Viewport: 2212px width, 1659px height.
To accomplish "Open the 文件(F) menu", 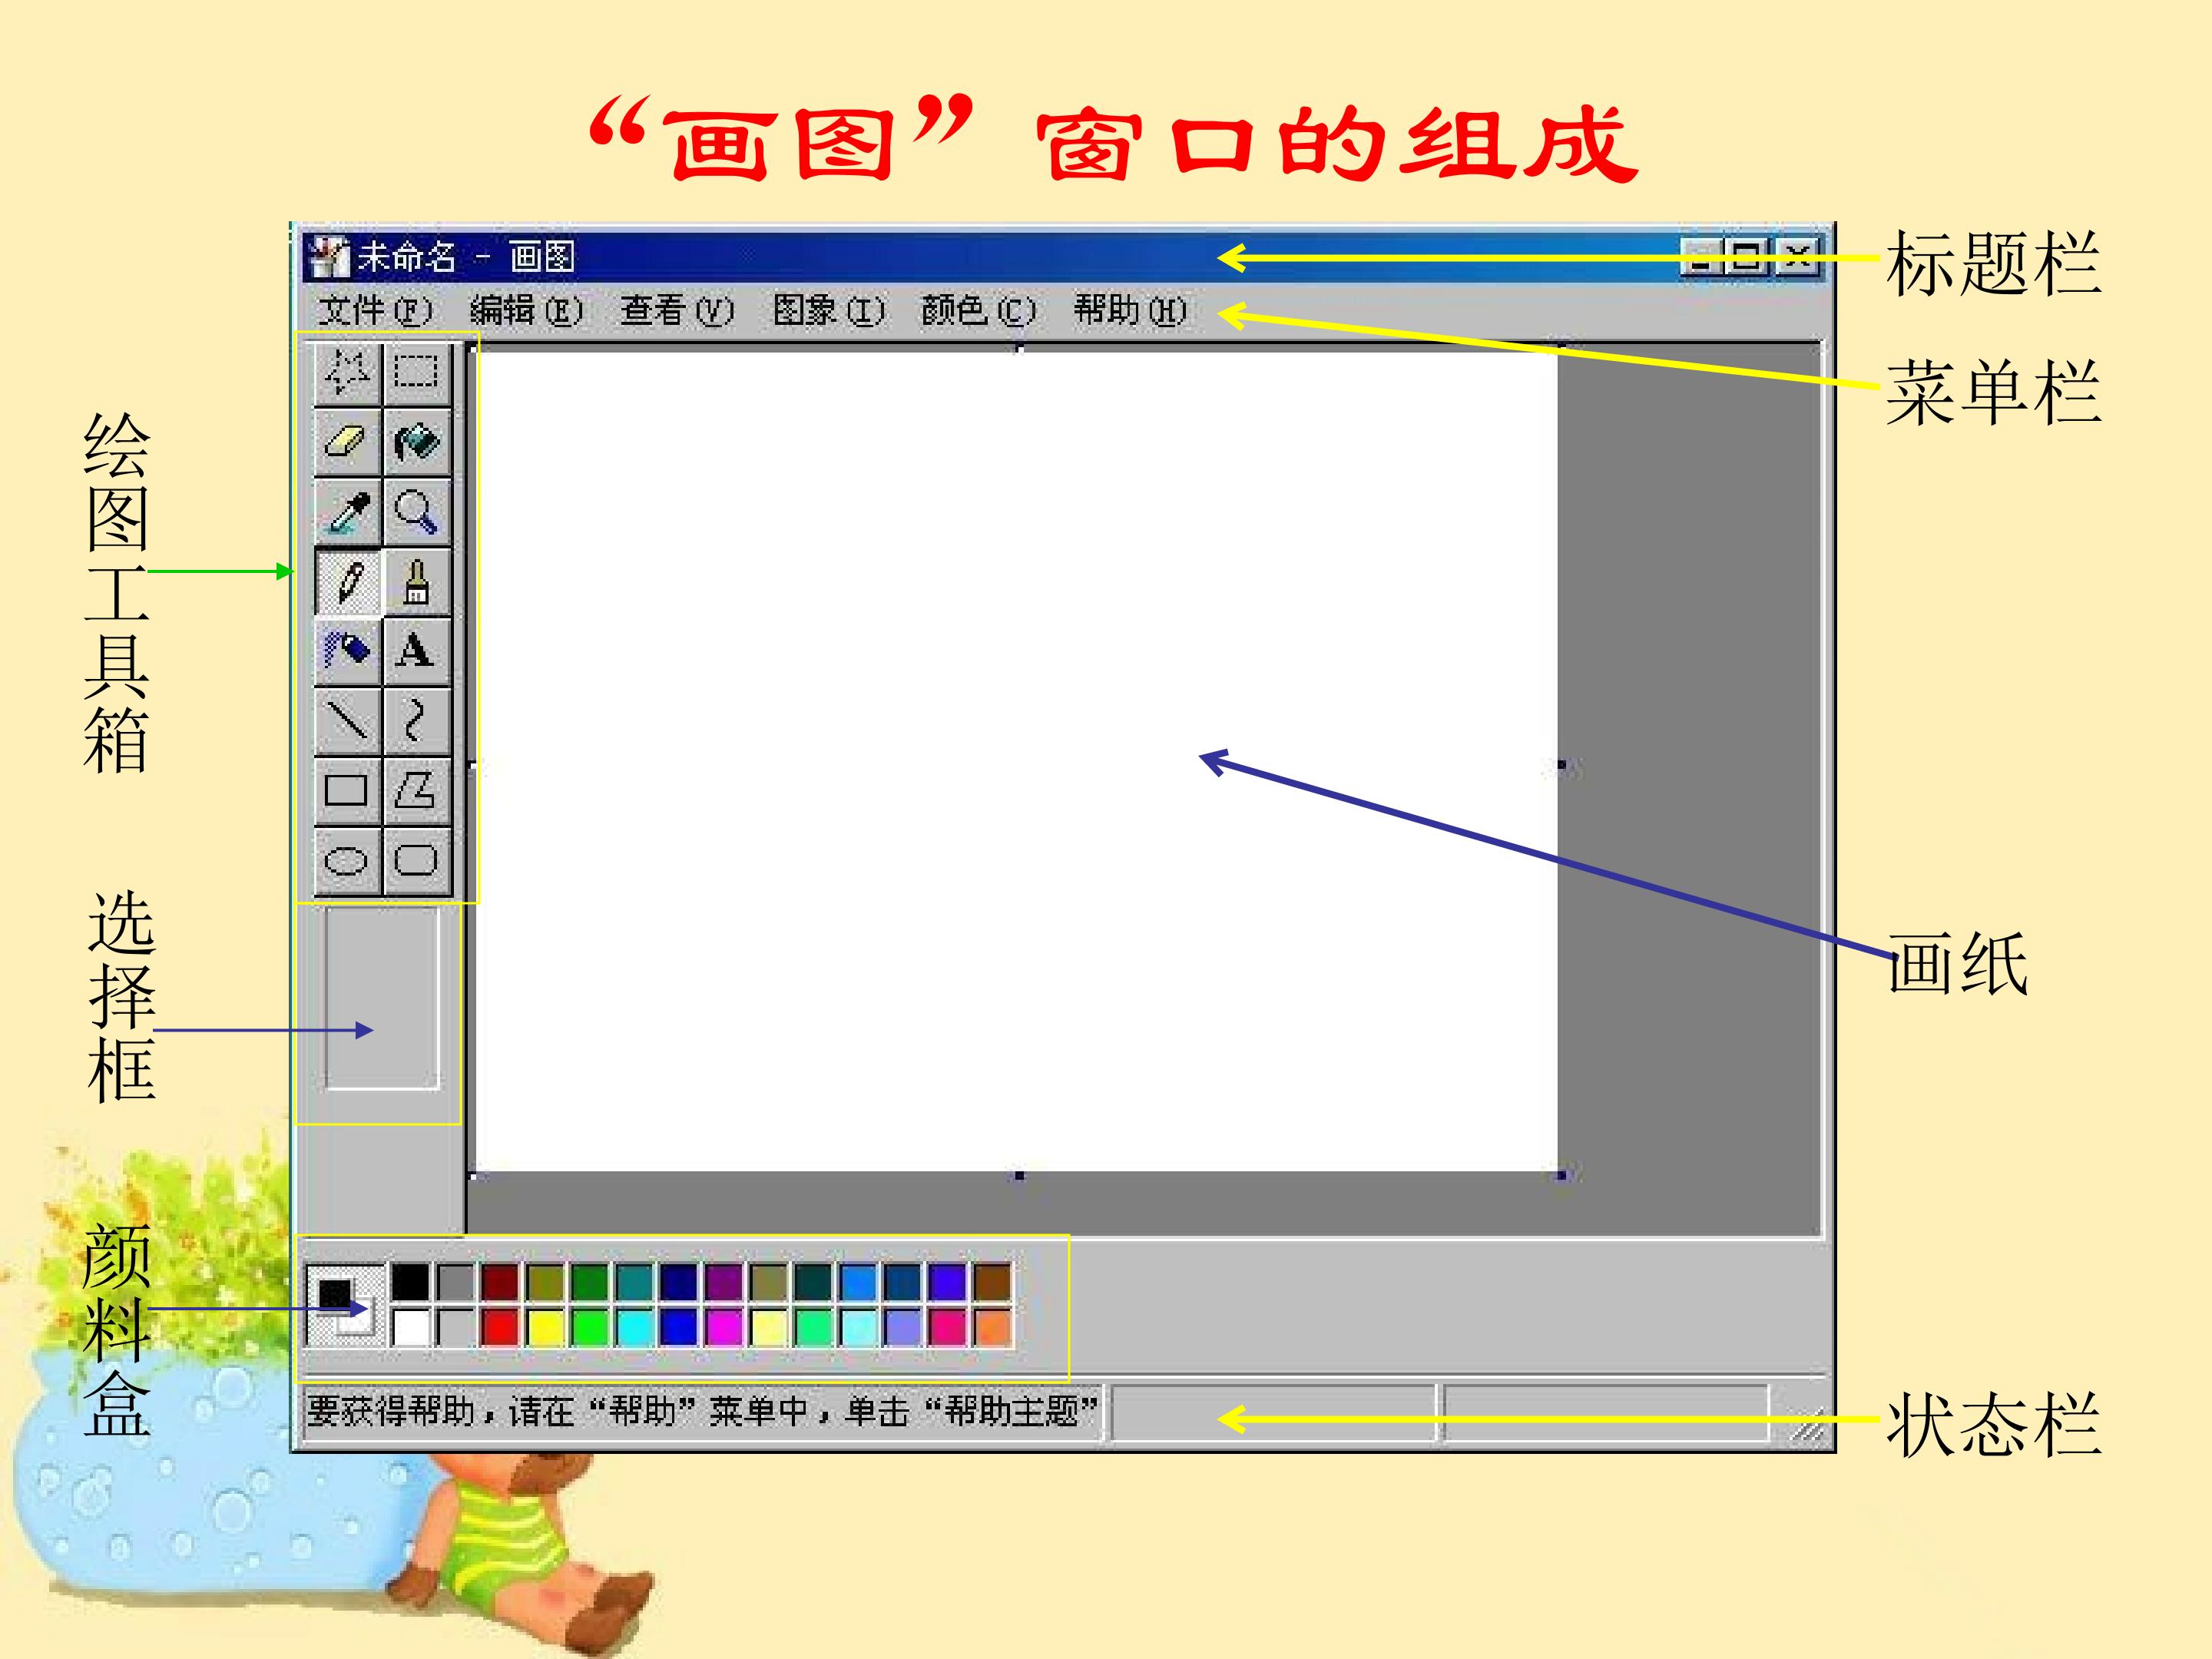I will tap(375, 310).
